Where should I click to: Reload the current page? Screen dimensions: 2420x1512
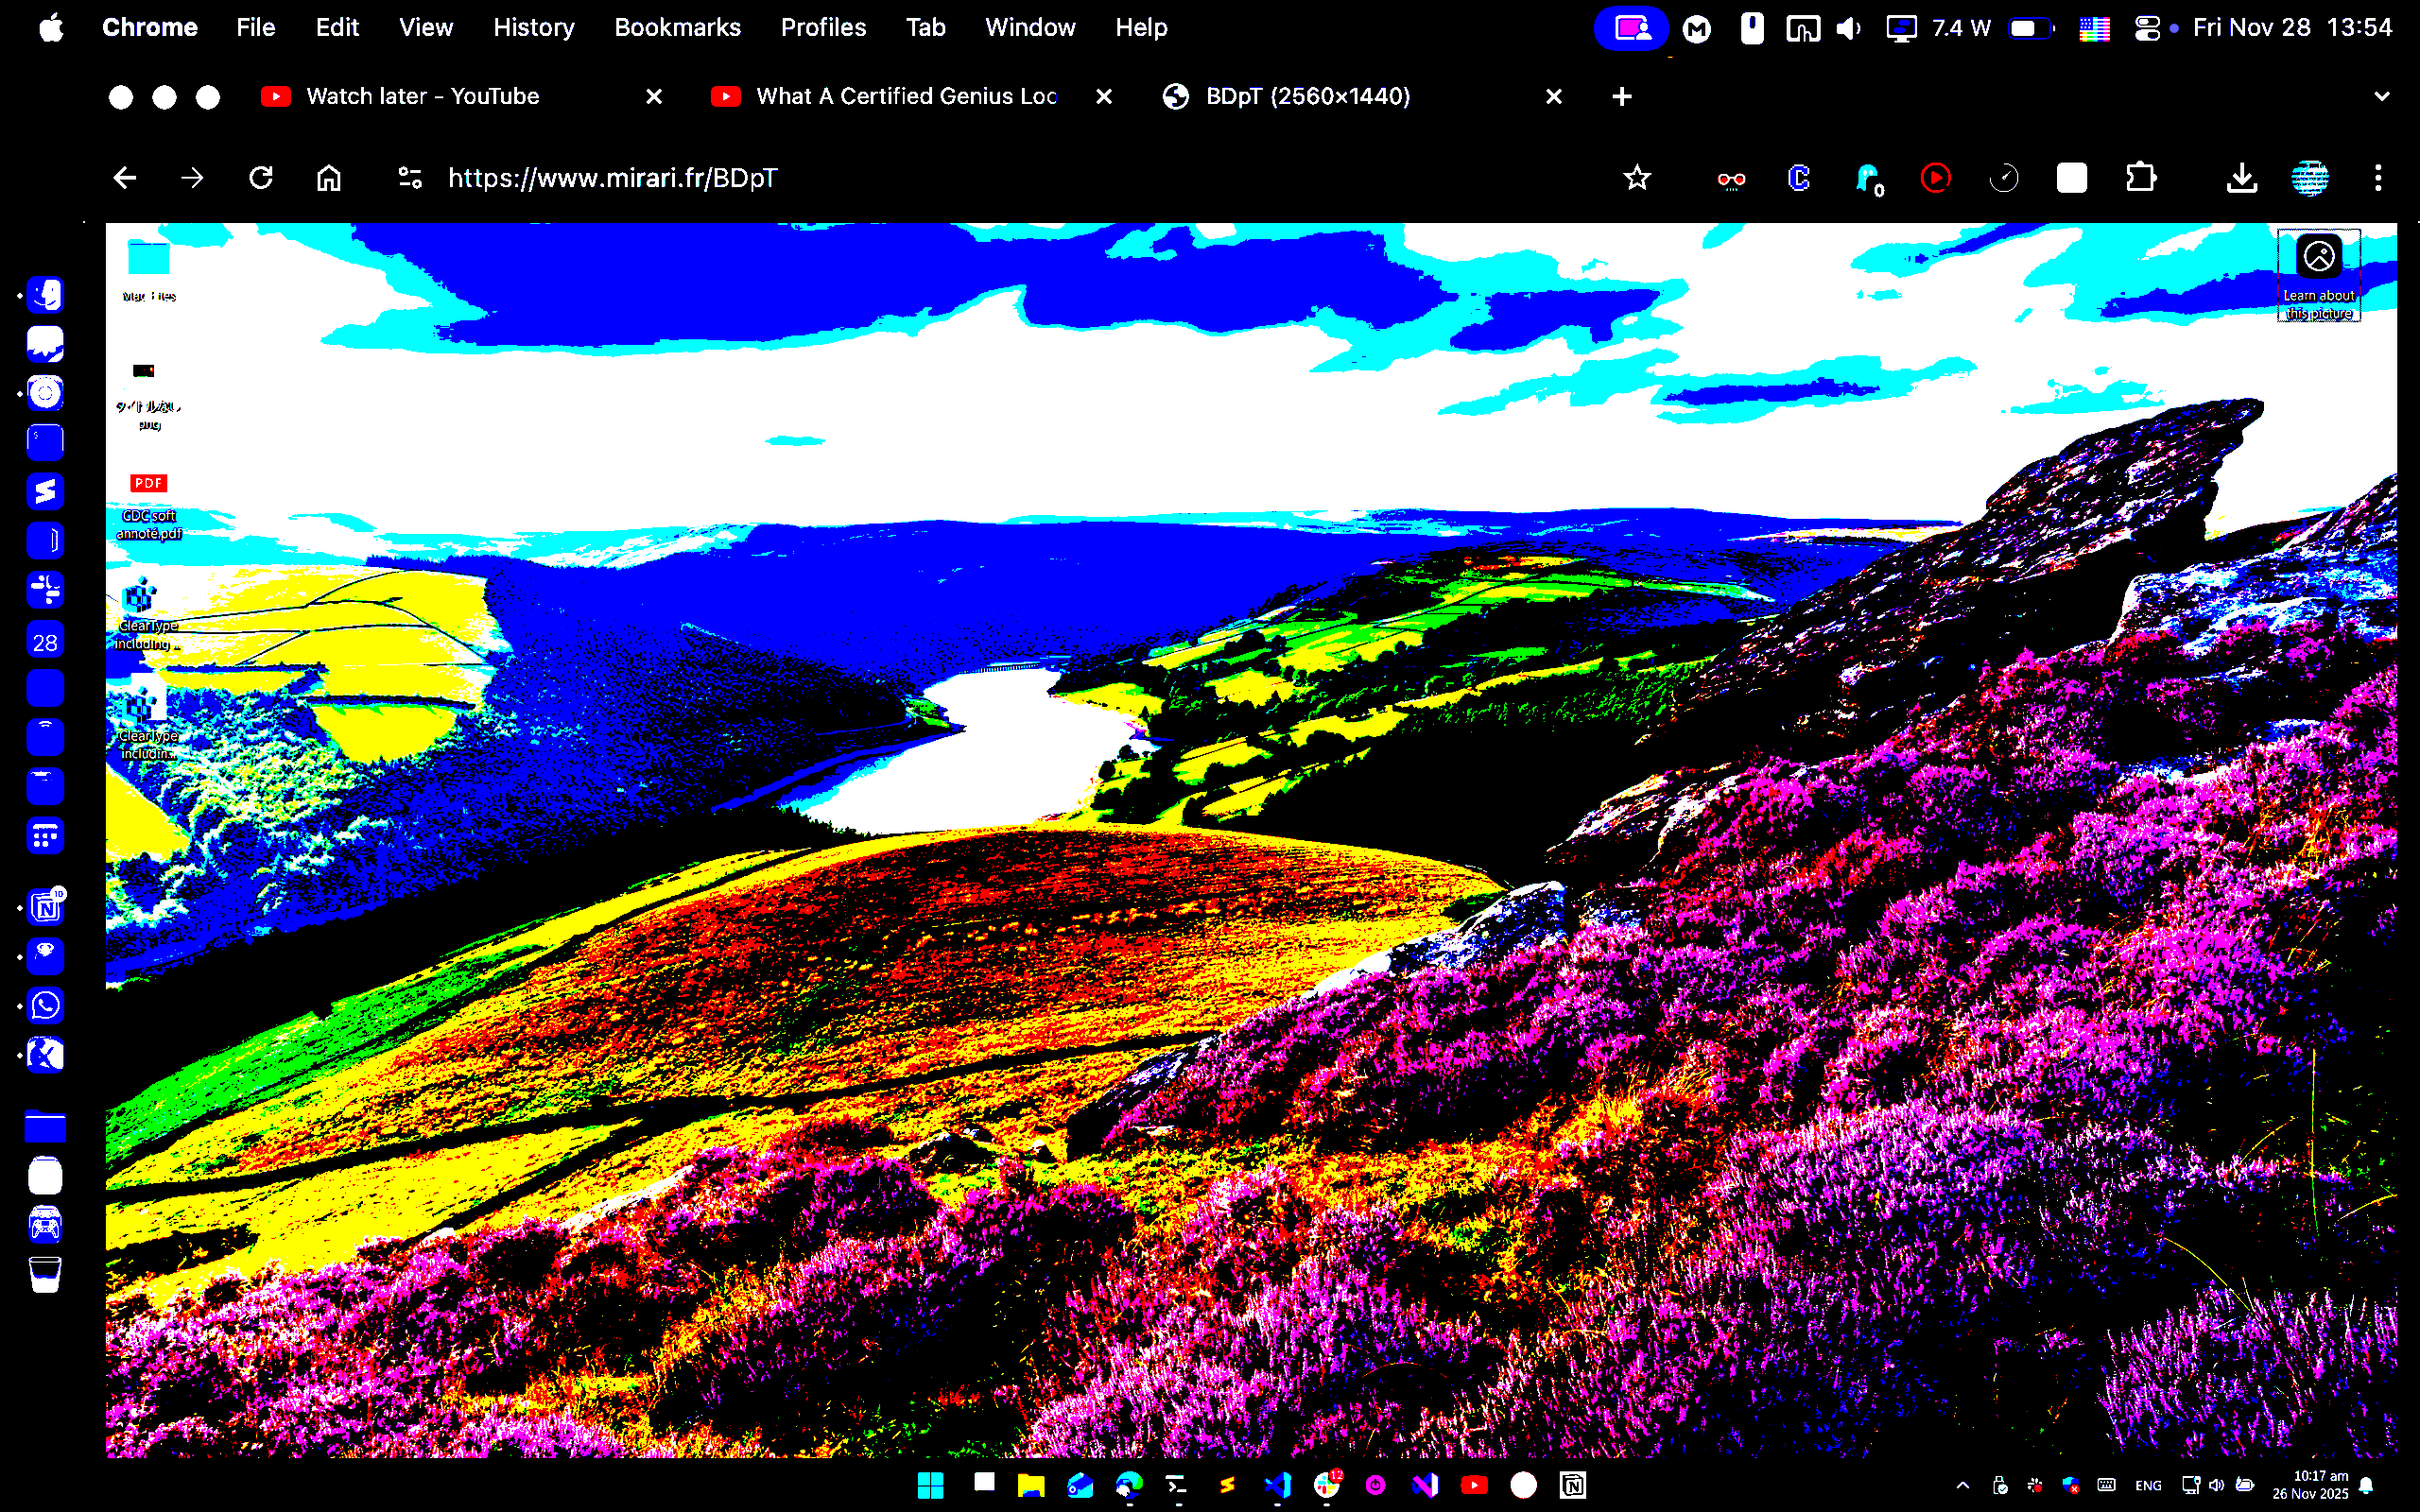point(261,178)
